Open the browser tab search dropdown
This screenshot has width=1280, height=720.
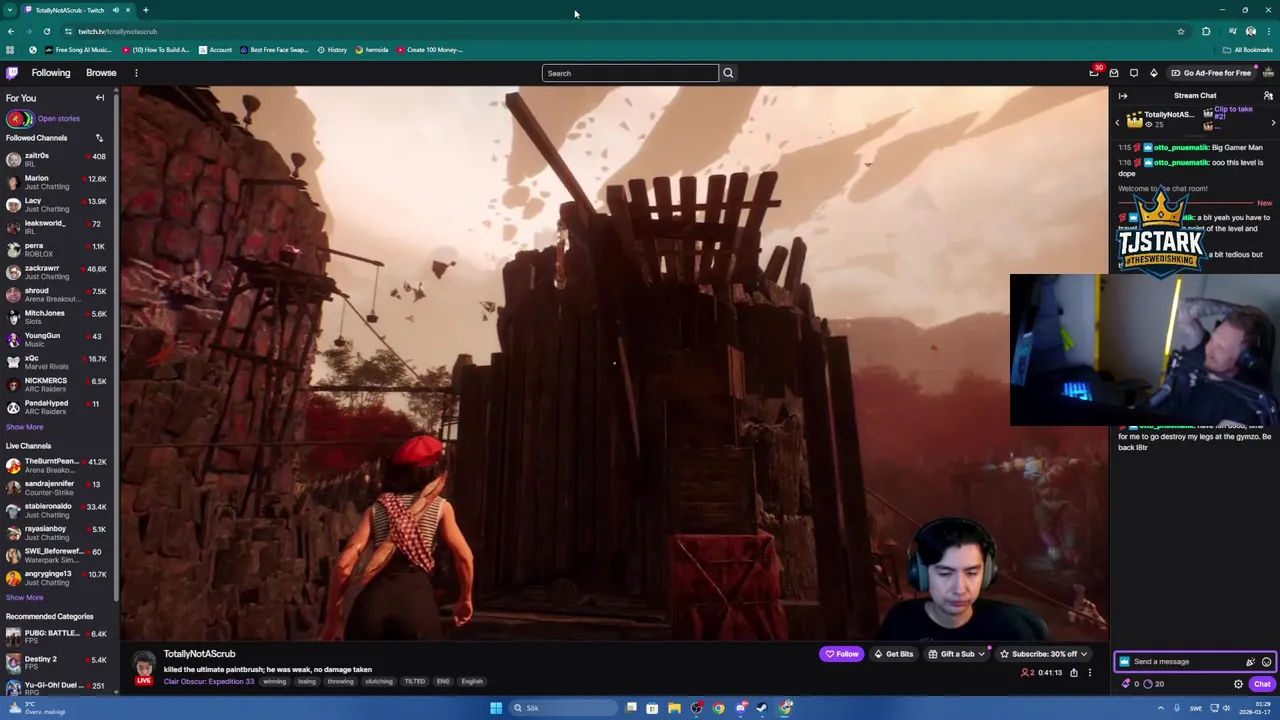[x=11, y=10]
